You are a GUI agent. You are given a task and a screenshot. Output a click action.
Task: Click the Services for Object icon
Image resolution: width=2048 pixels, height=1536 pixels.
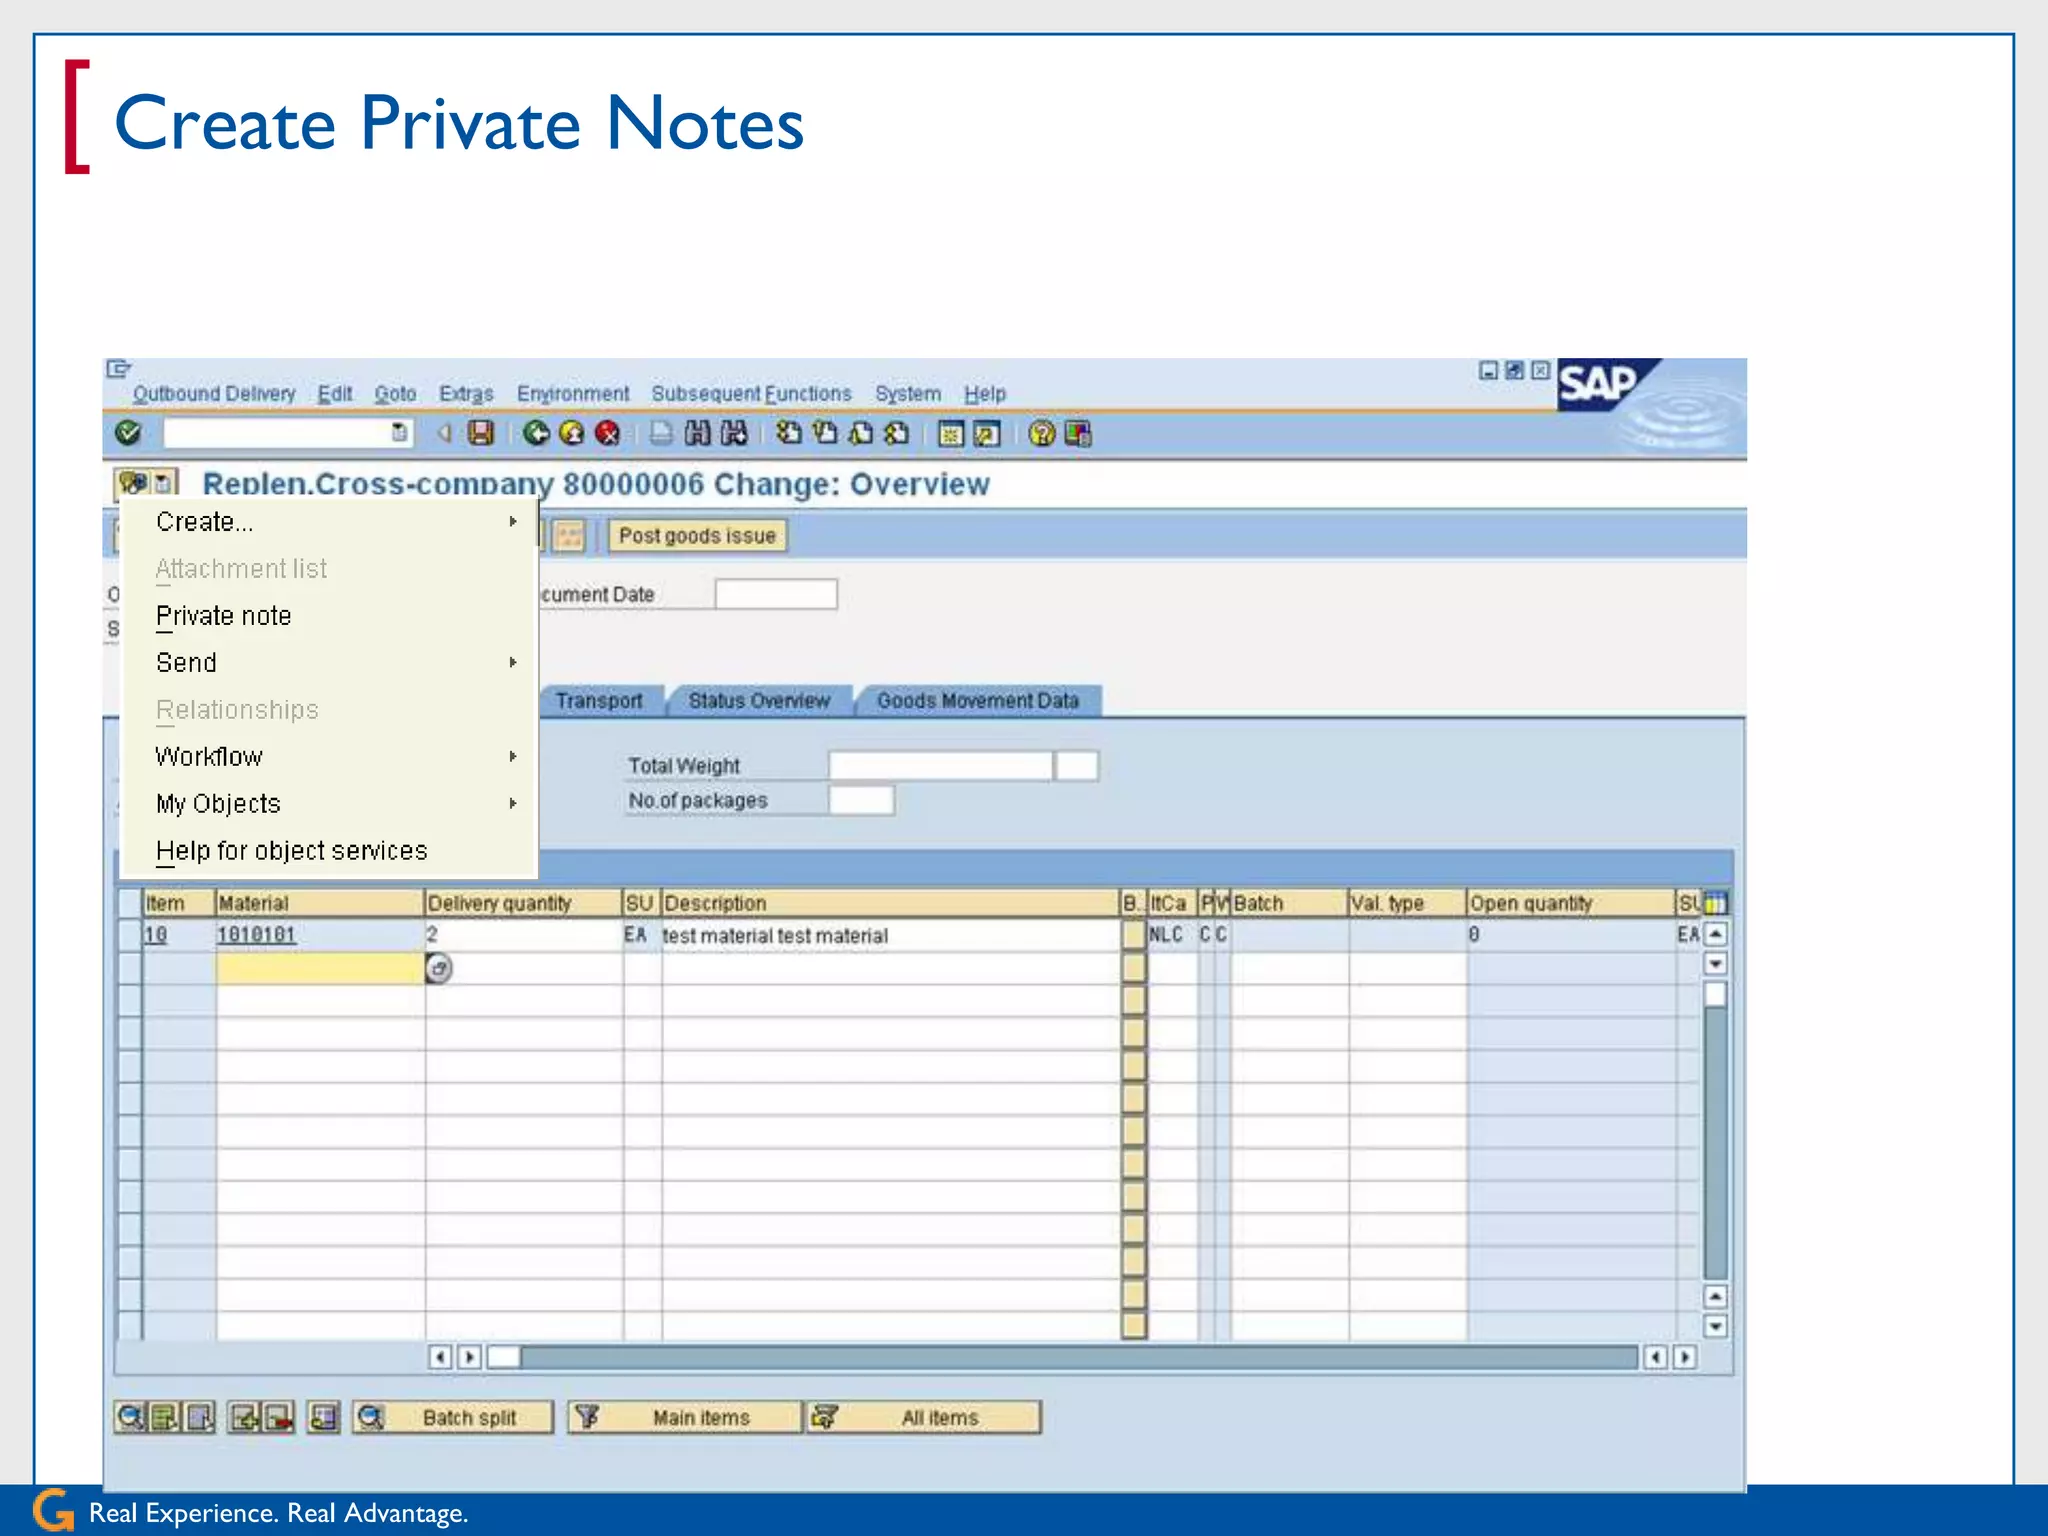[x=133, y=483]
